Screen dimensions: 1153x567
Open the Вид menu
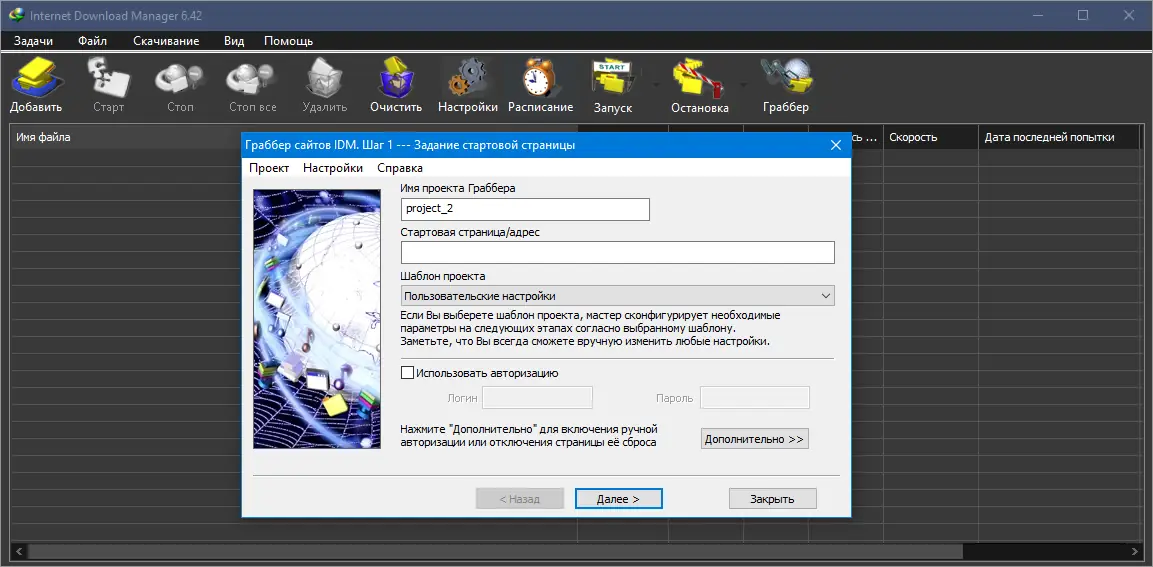tap(234, 41)
